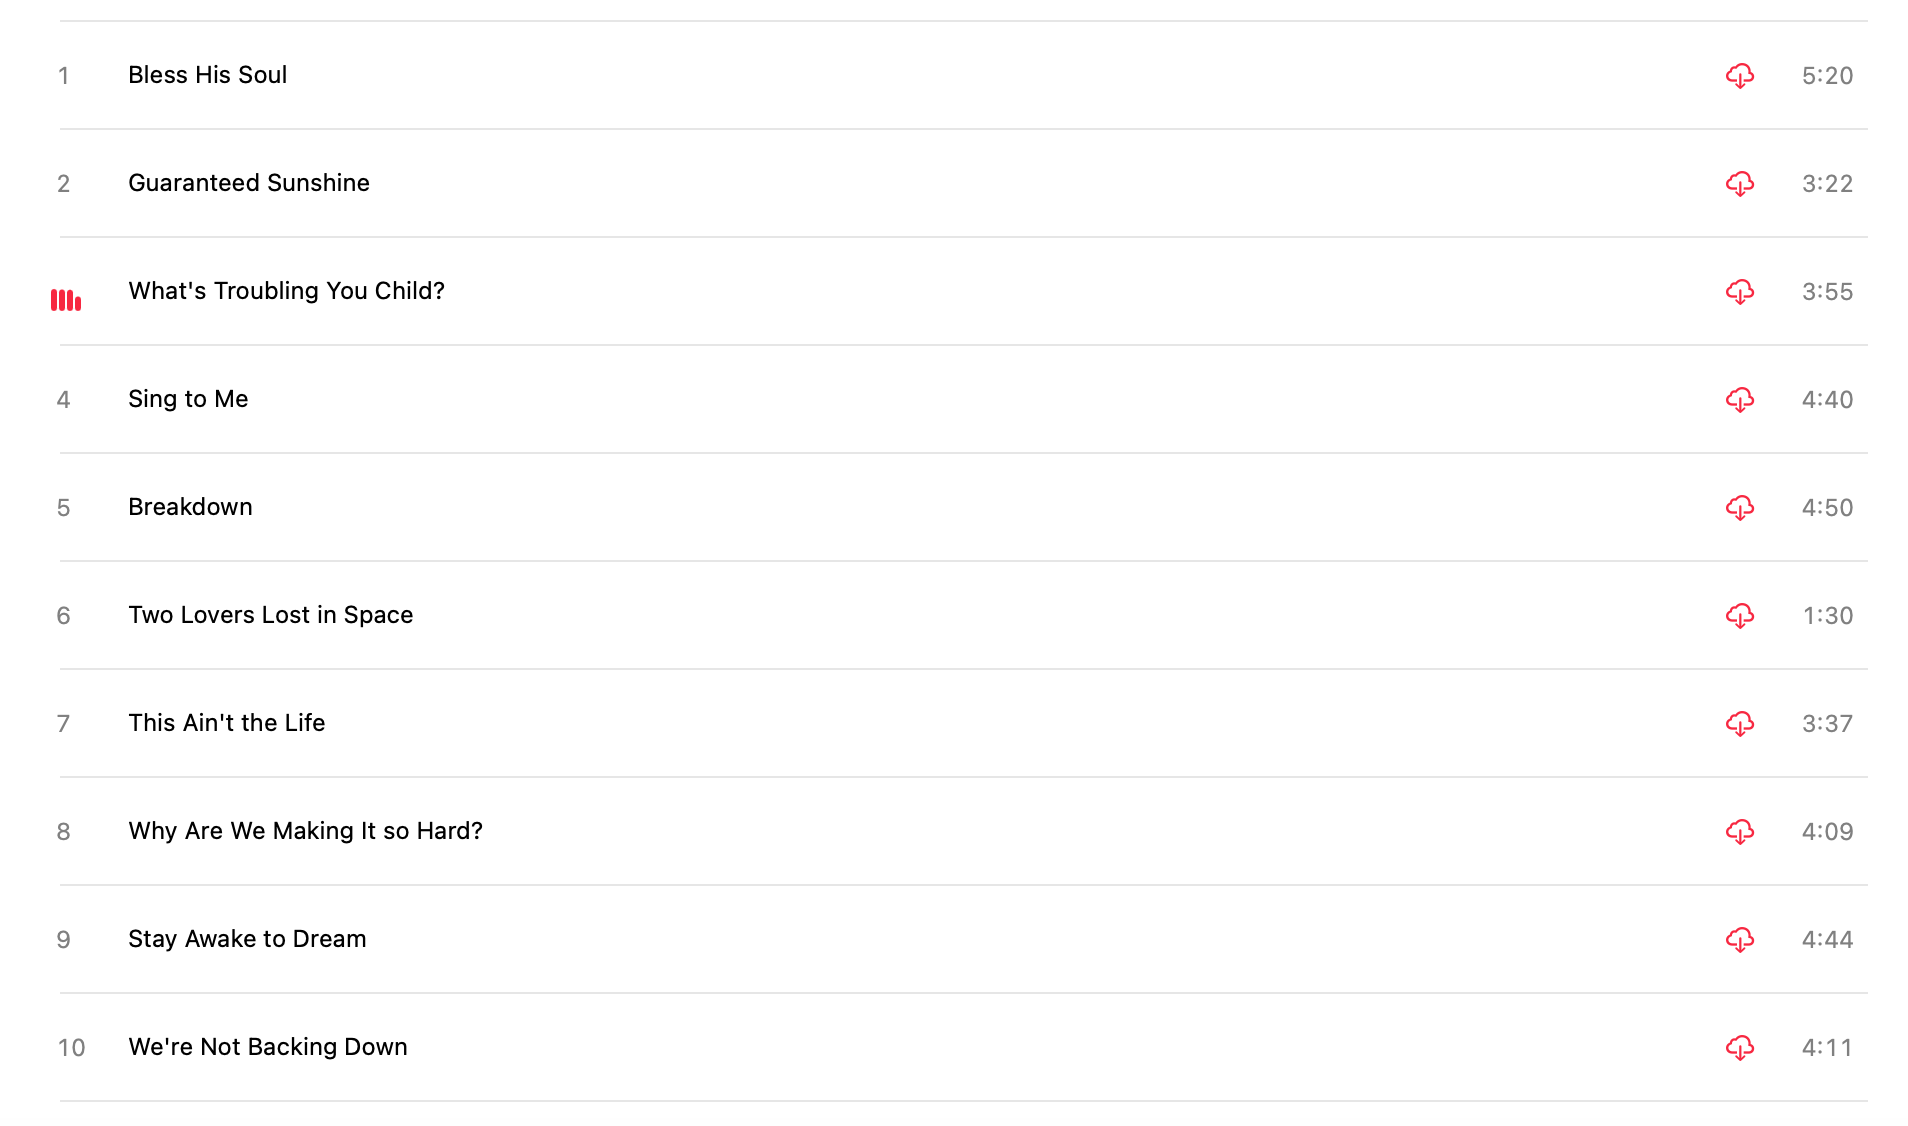Click download icon for What's Troubling You Child?

[1739, 292]
